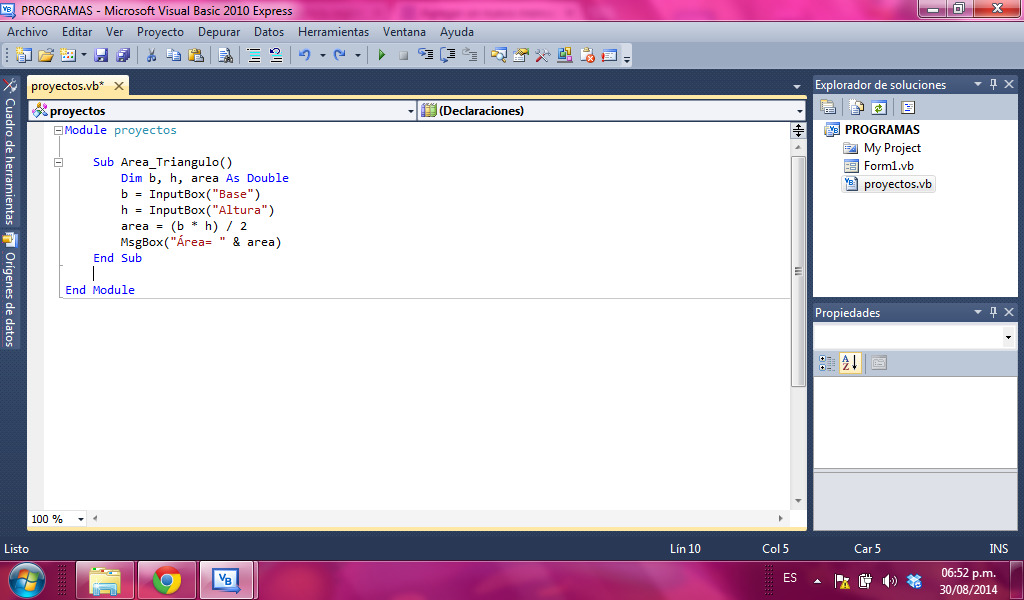Open the Editar menu
1024x600 pixels.
77,32
